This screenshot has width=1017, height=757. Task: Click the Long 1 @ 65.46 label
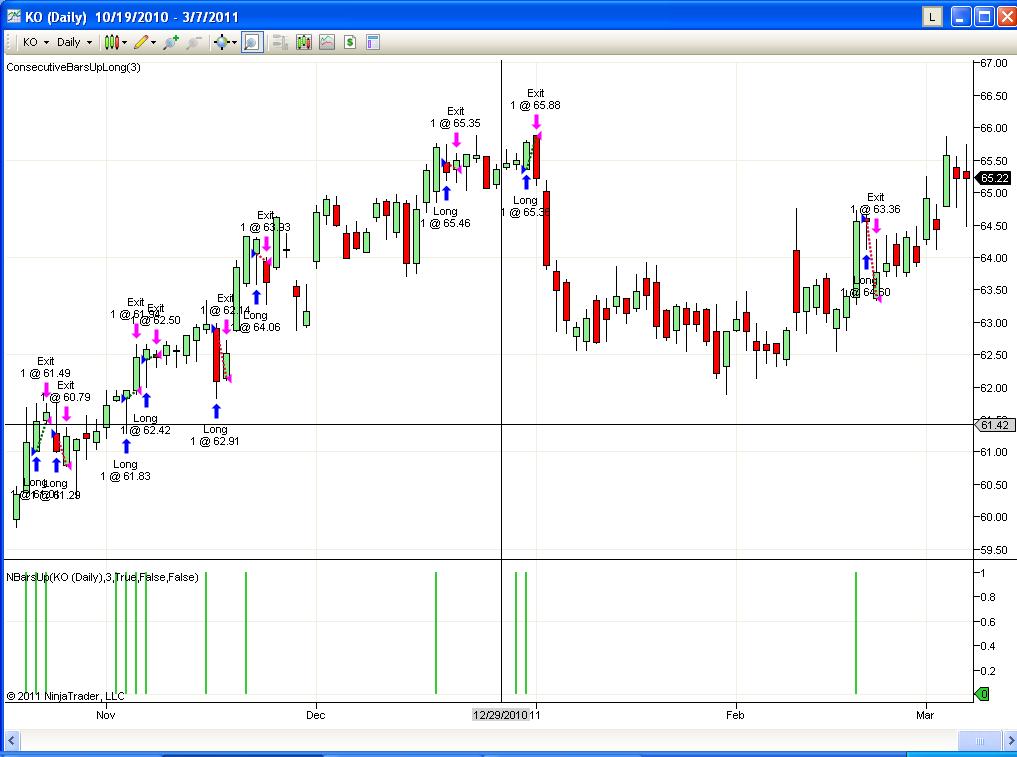point(445,217)
